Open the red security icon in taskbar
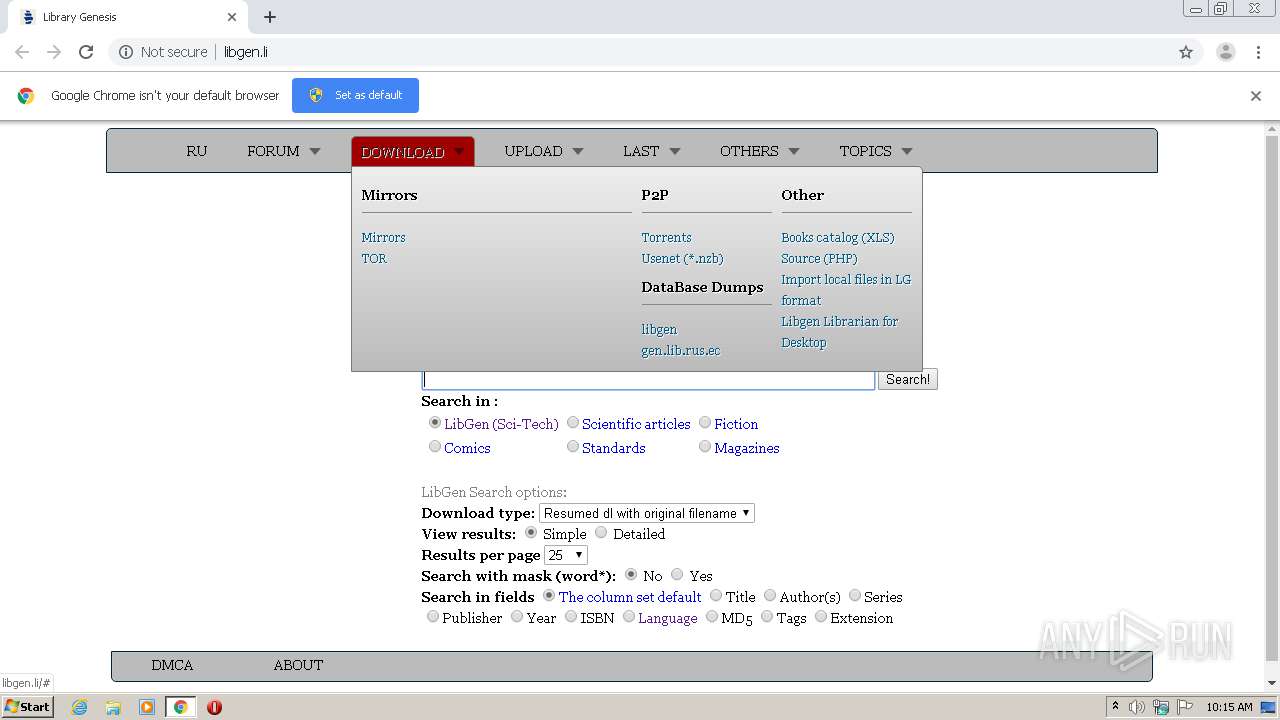Image resolution: width=1280 pixels, height=720 pixels. 214,707
